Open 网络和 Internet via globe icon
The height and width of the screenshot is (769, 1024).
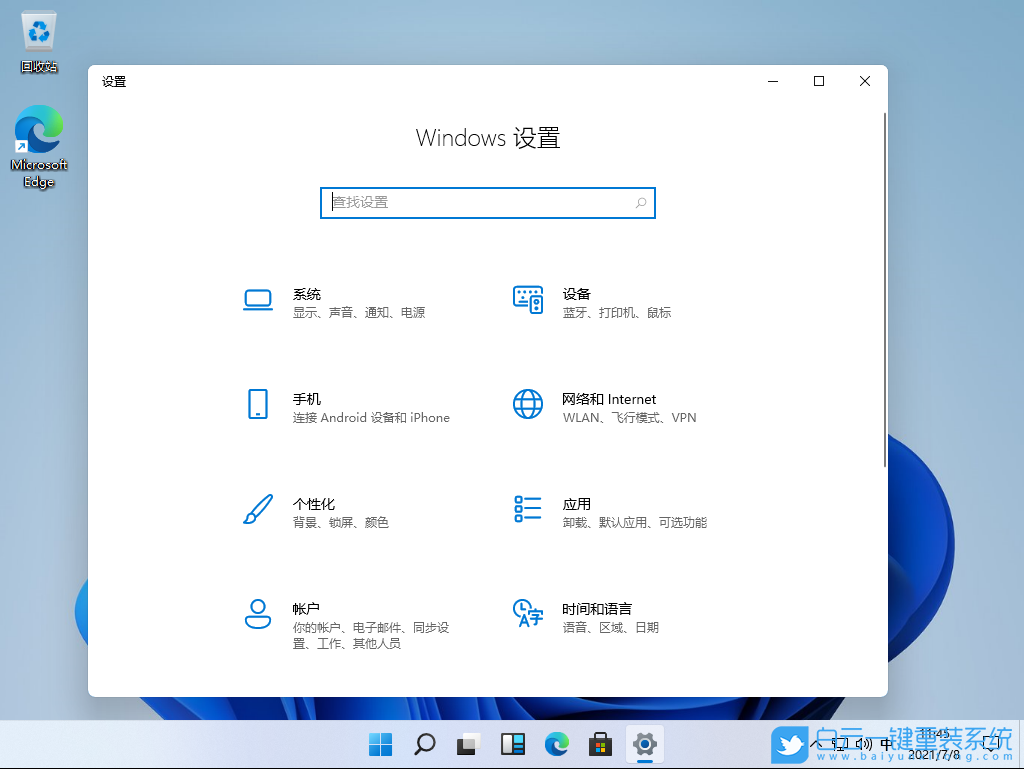point(527,405)
